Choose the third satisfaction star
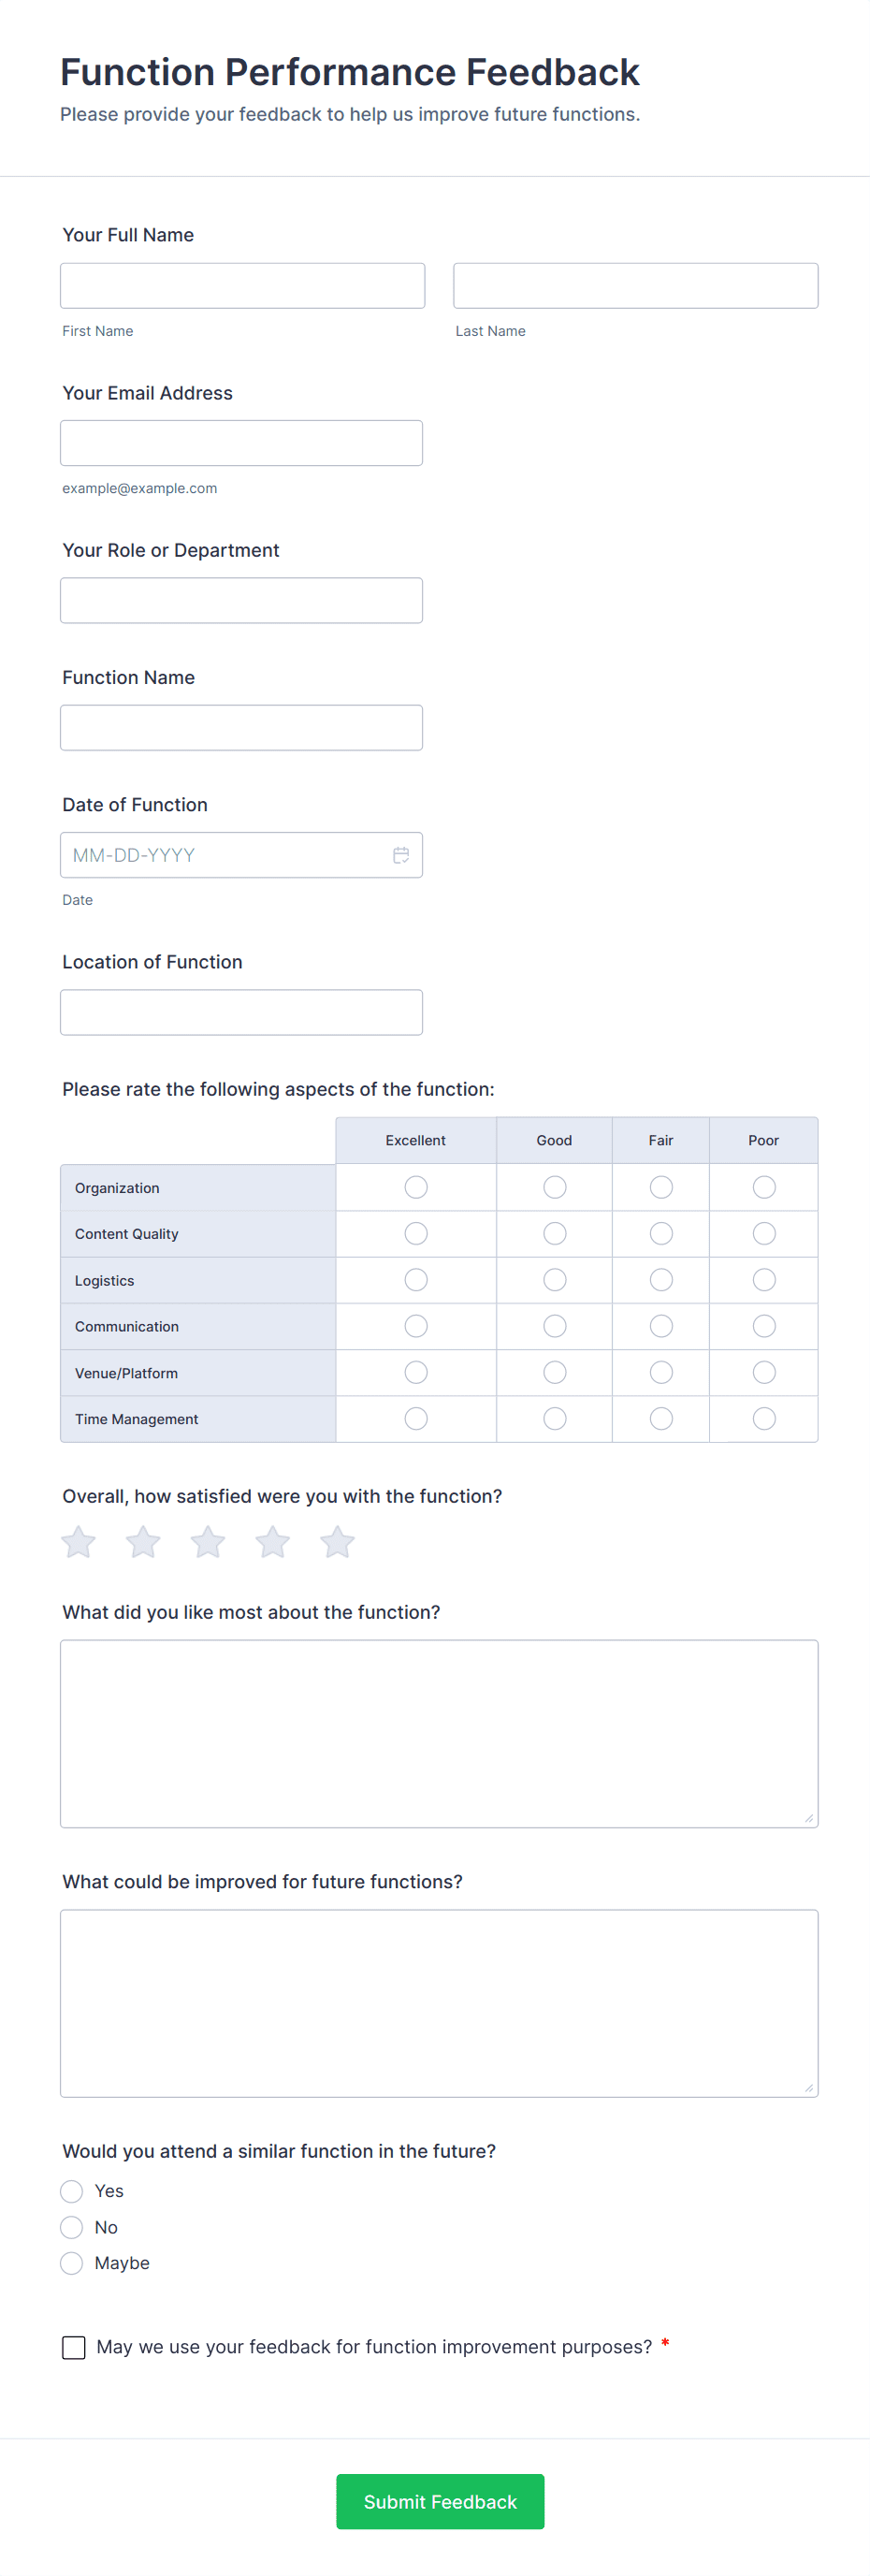 click(x=208, y=1542)
